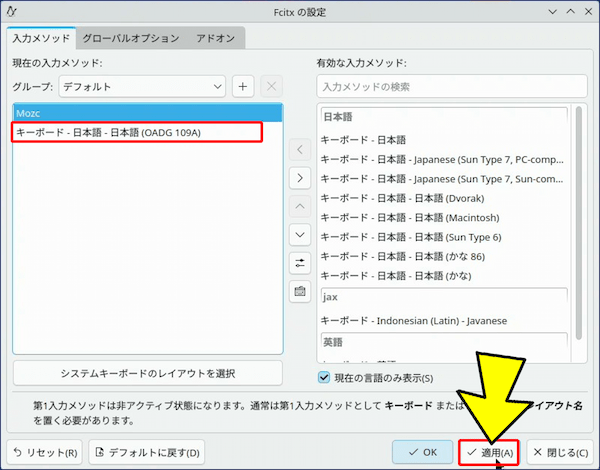The height and width of the screenshot is (470, 600).
Task: Click the システムキーボードのレイアウトを選択 button
Action: [148, 373]
